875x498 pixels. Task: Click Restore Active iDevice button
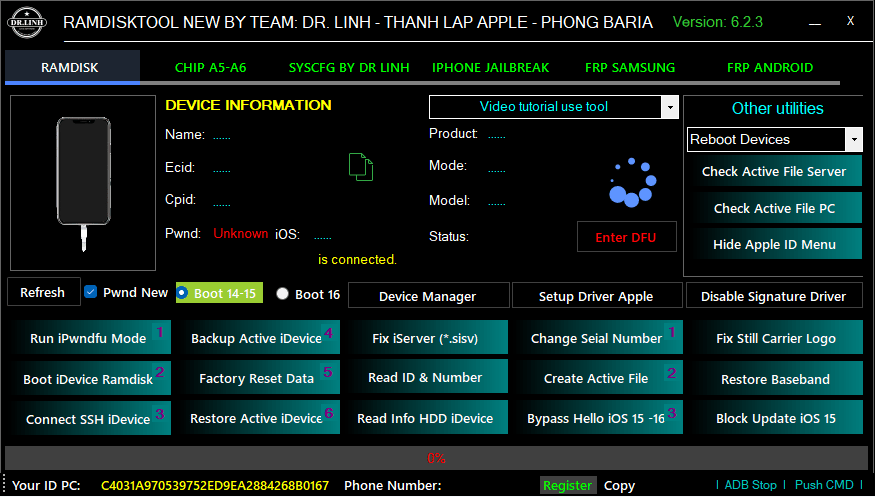point(259,418)
